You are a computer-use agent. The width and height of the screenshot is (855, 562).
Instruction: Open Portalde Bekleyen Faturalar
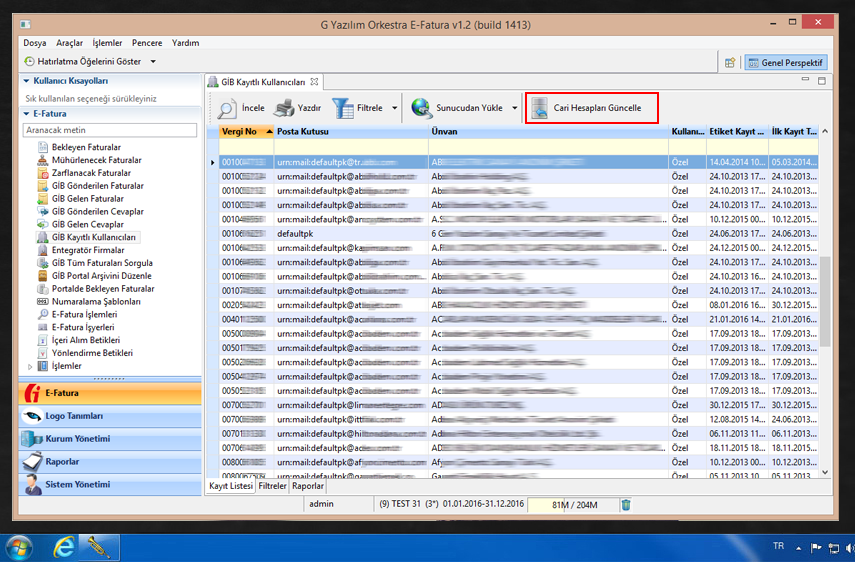103,289
